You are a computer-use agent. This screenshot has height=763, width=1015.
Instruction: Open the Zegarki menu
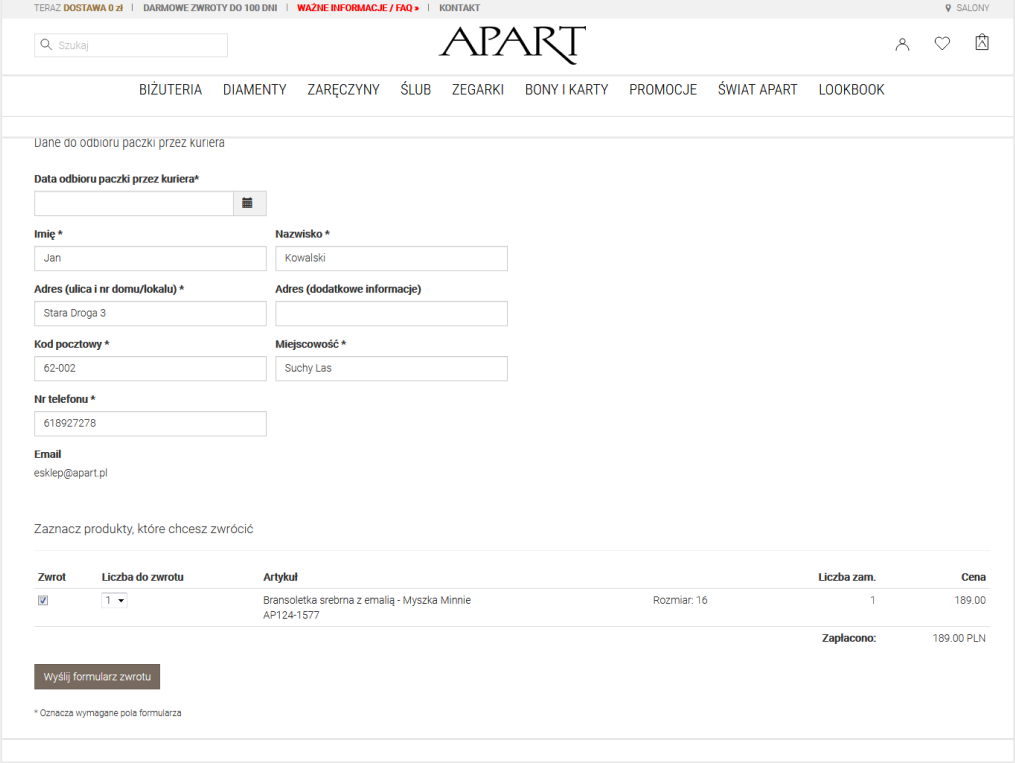point(478,90)
